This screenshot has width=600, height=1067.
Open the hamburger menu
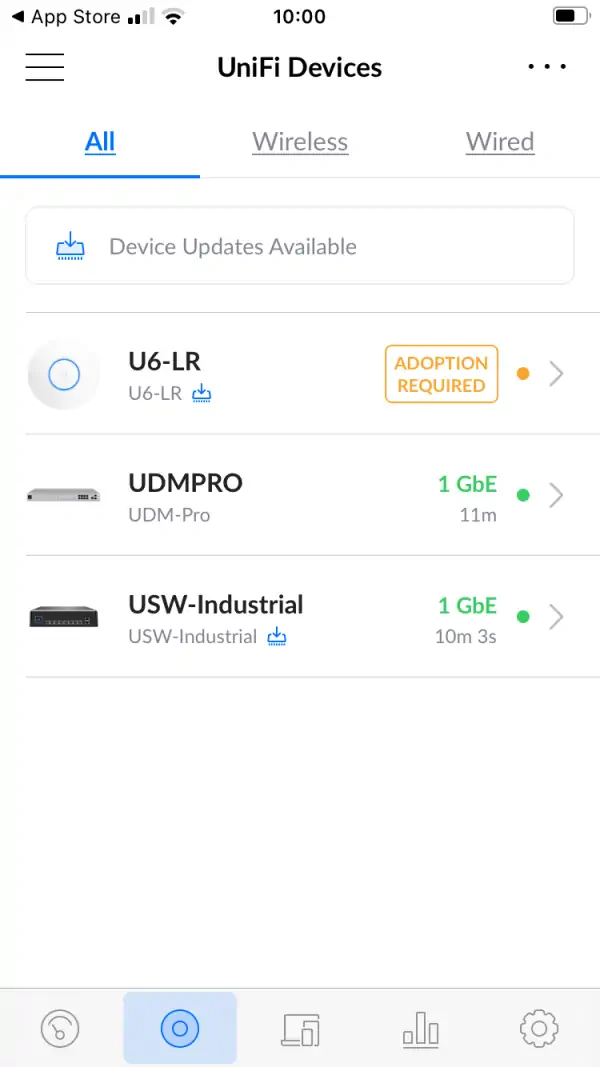point(45,67)
